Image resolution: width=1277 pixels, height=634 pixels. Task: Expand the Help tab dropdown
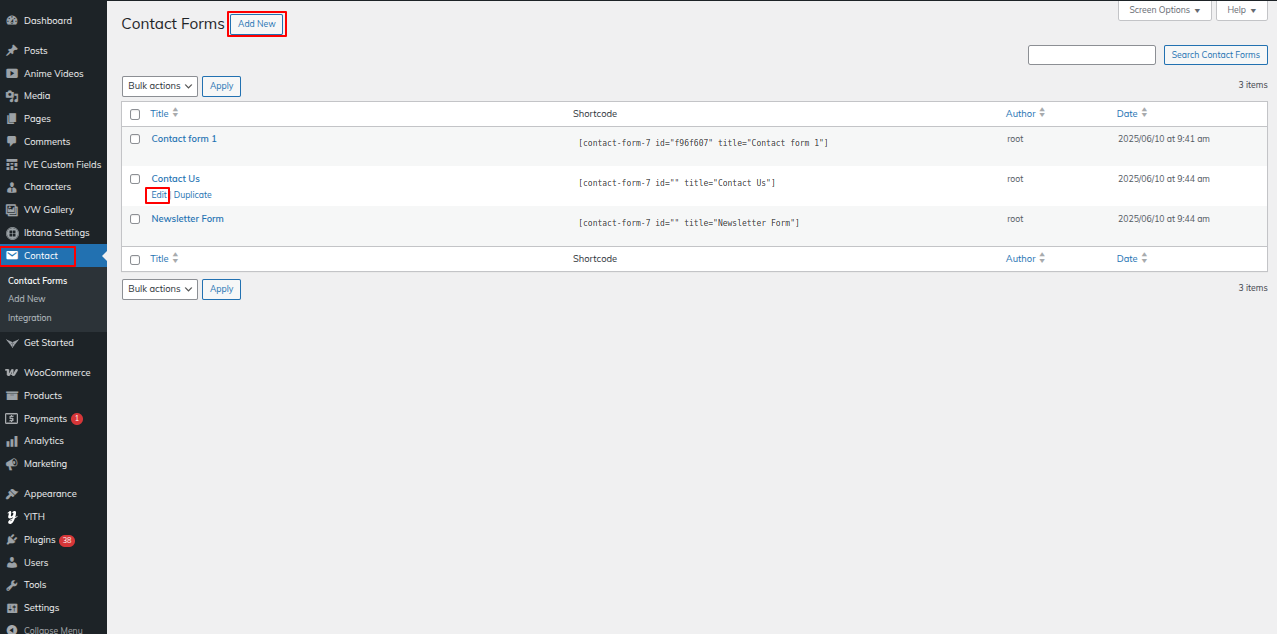[x=1241, y=10]
